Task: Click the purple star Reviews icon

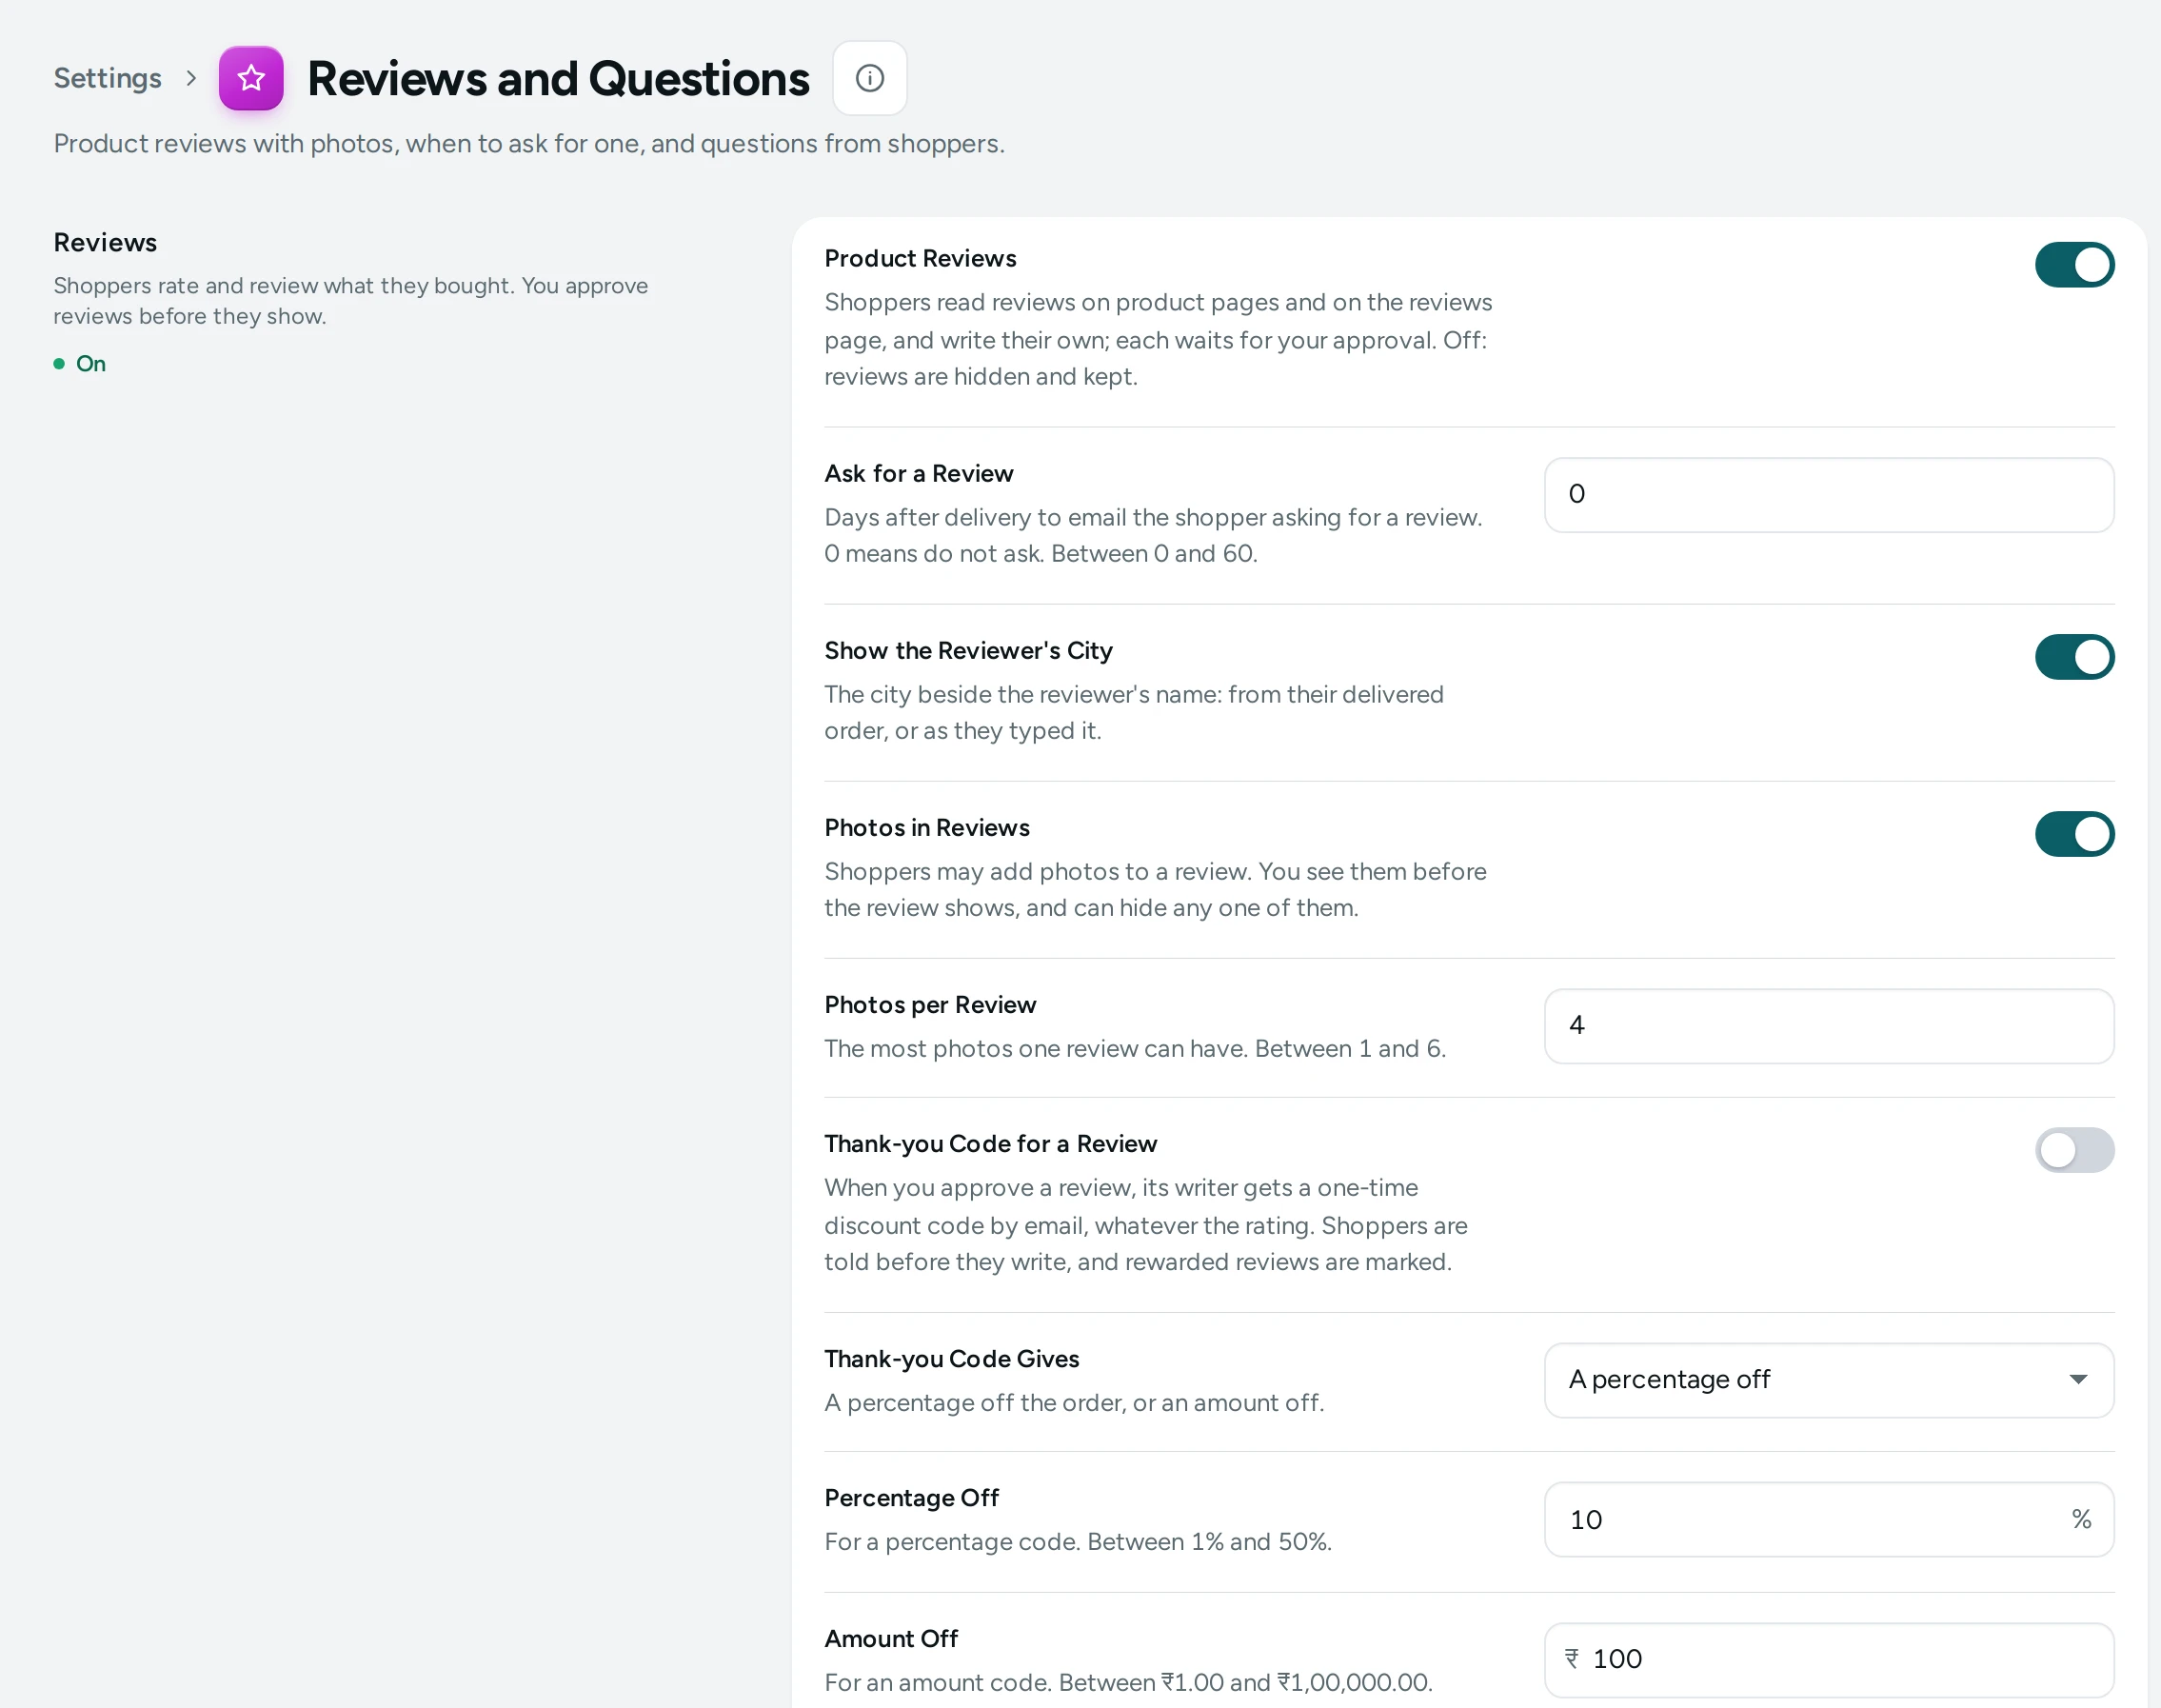Action: tap(251, 78)
